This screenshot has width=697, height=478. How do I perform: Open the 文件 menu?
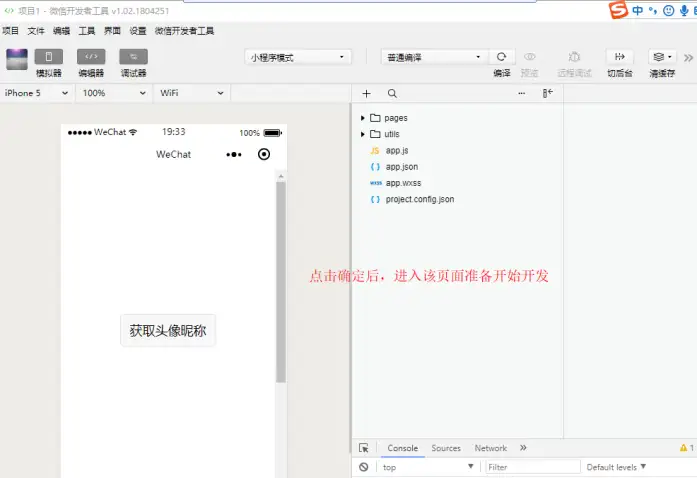[36, 31]
